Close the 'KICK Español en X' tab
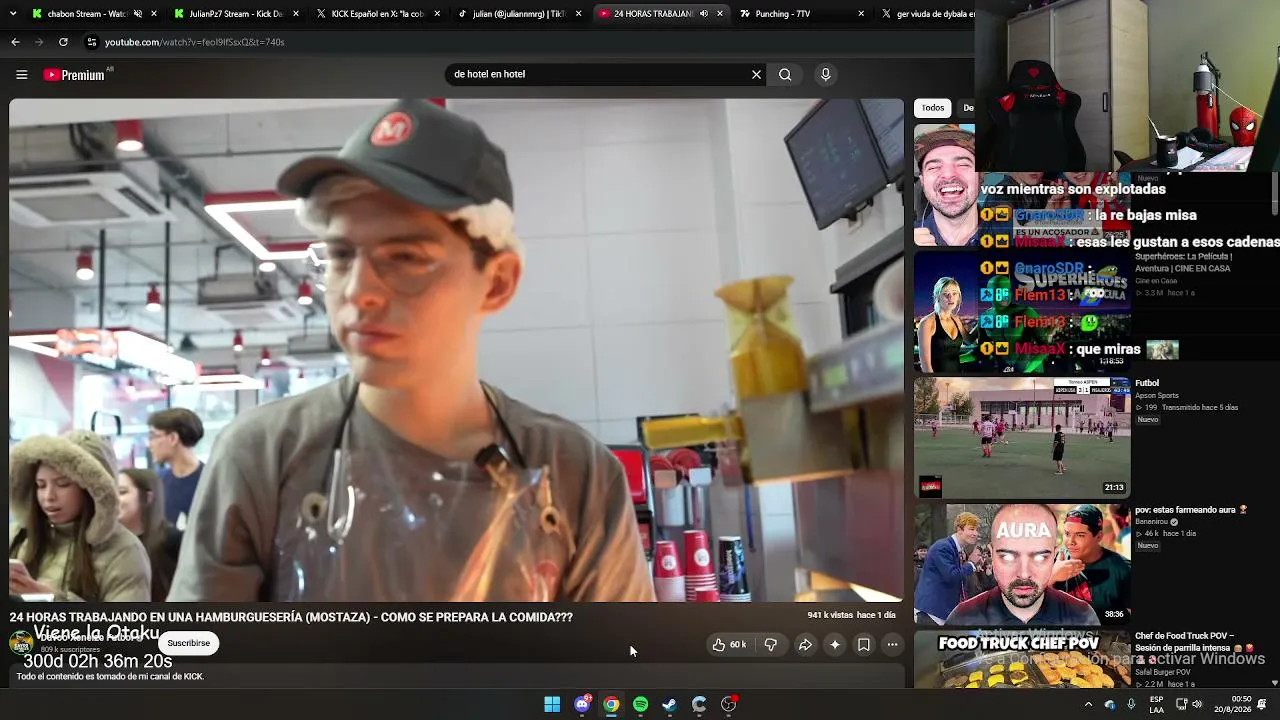 pyautogui.click(x=437, y=14)
